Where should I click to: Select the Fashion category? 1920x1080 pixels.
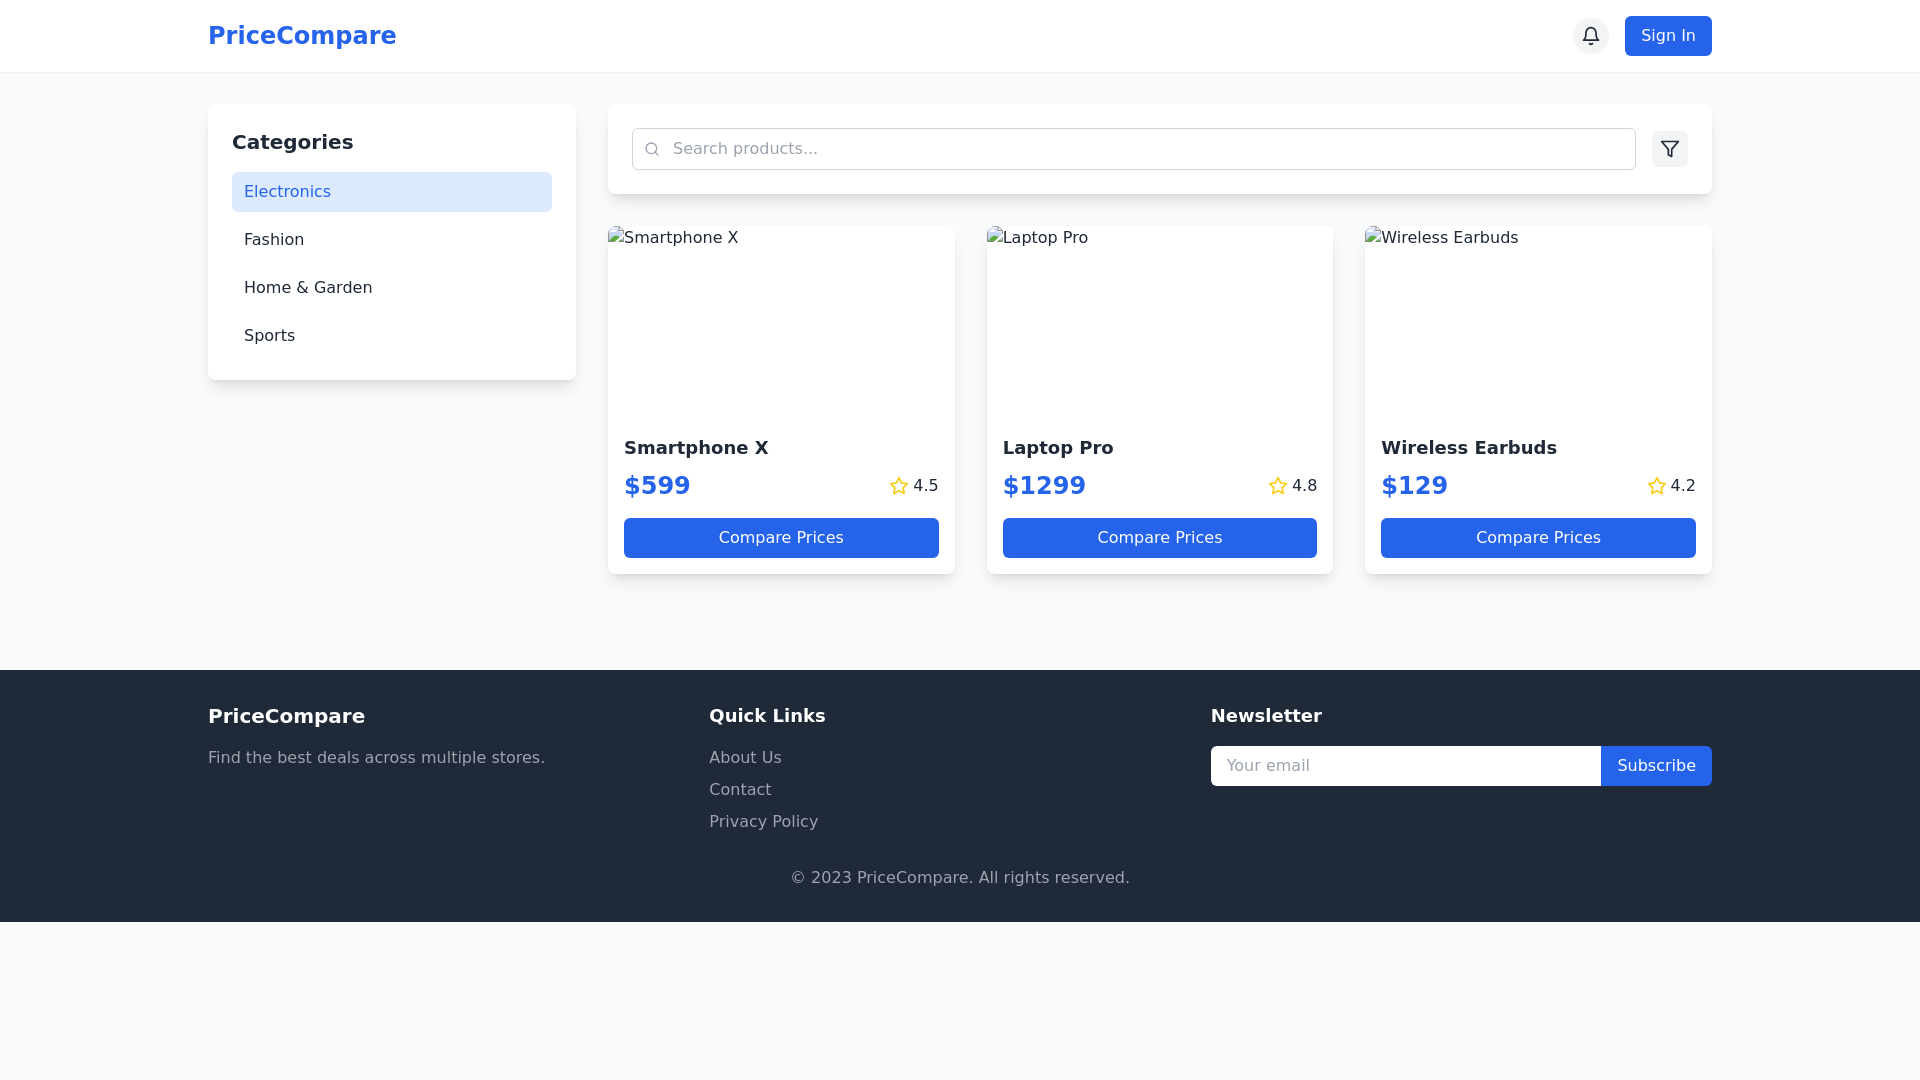tap(391, 239)
